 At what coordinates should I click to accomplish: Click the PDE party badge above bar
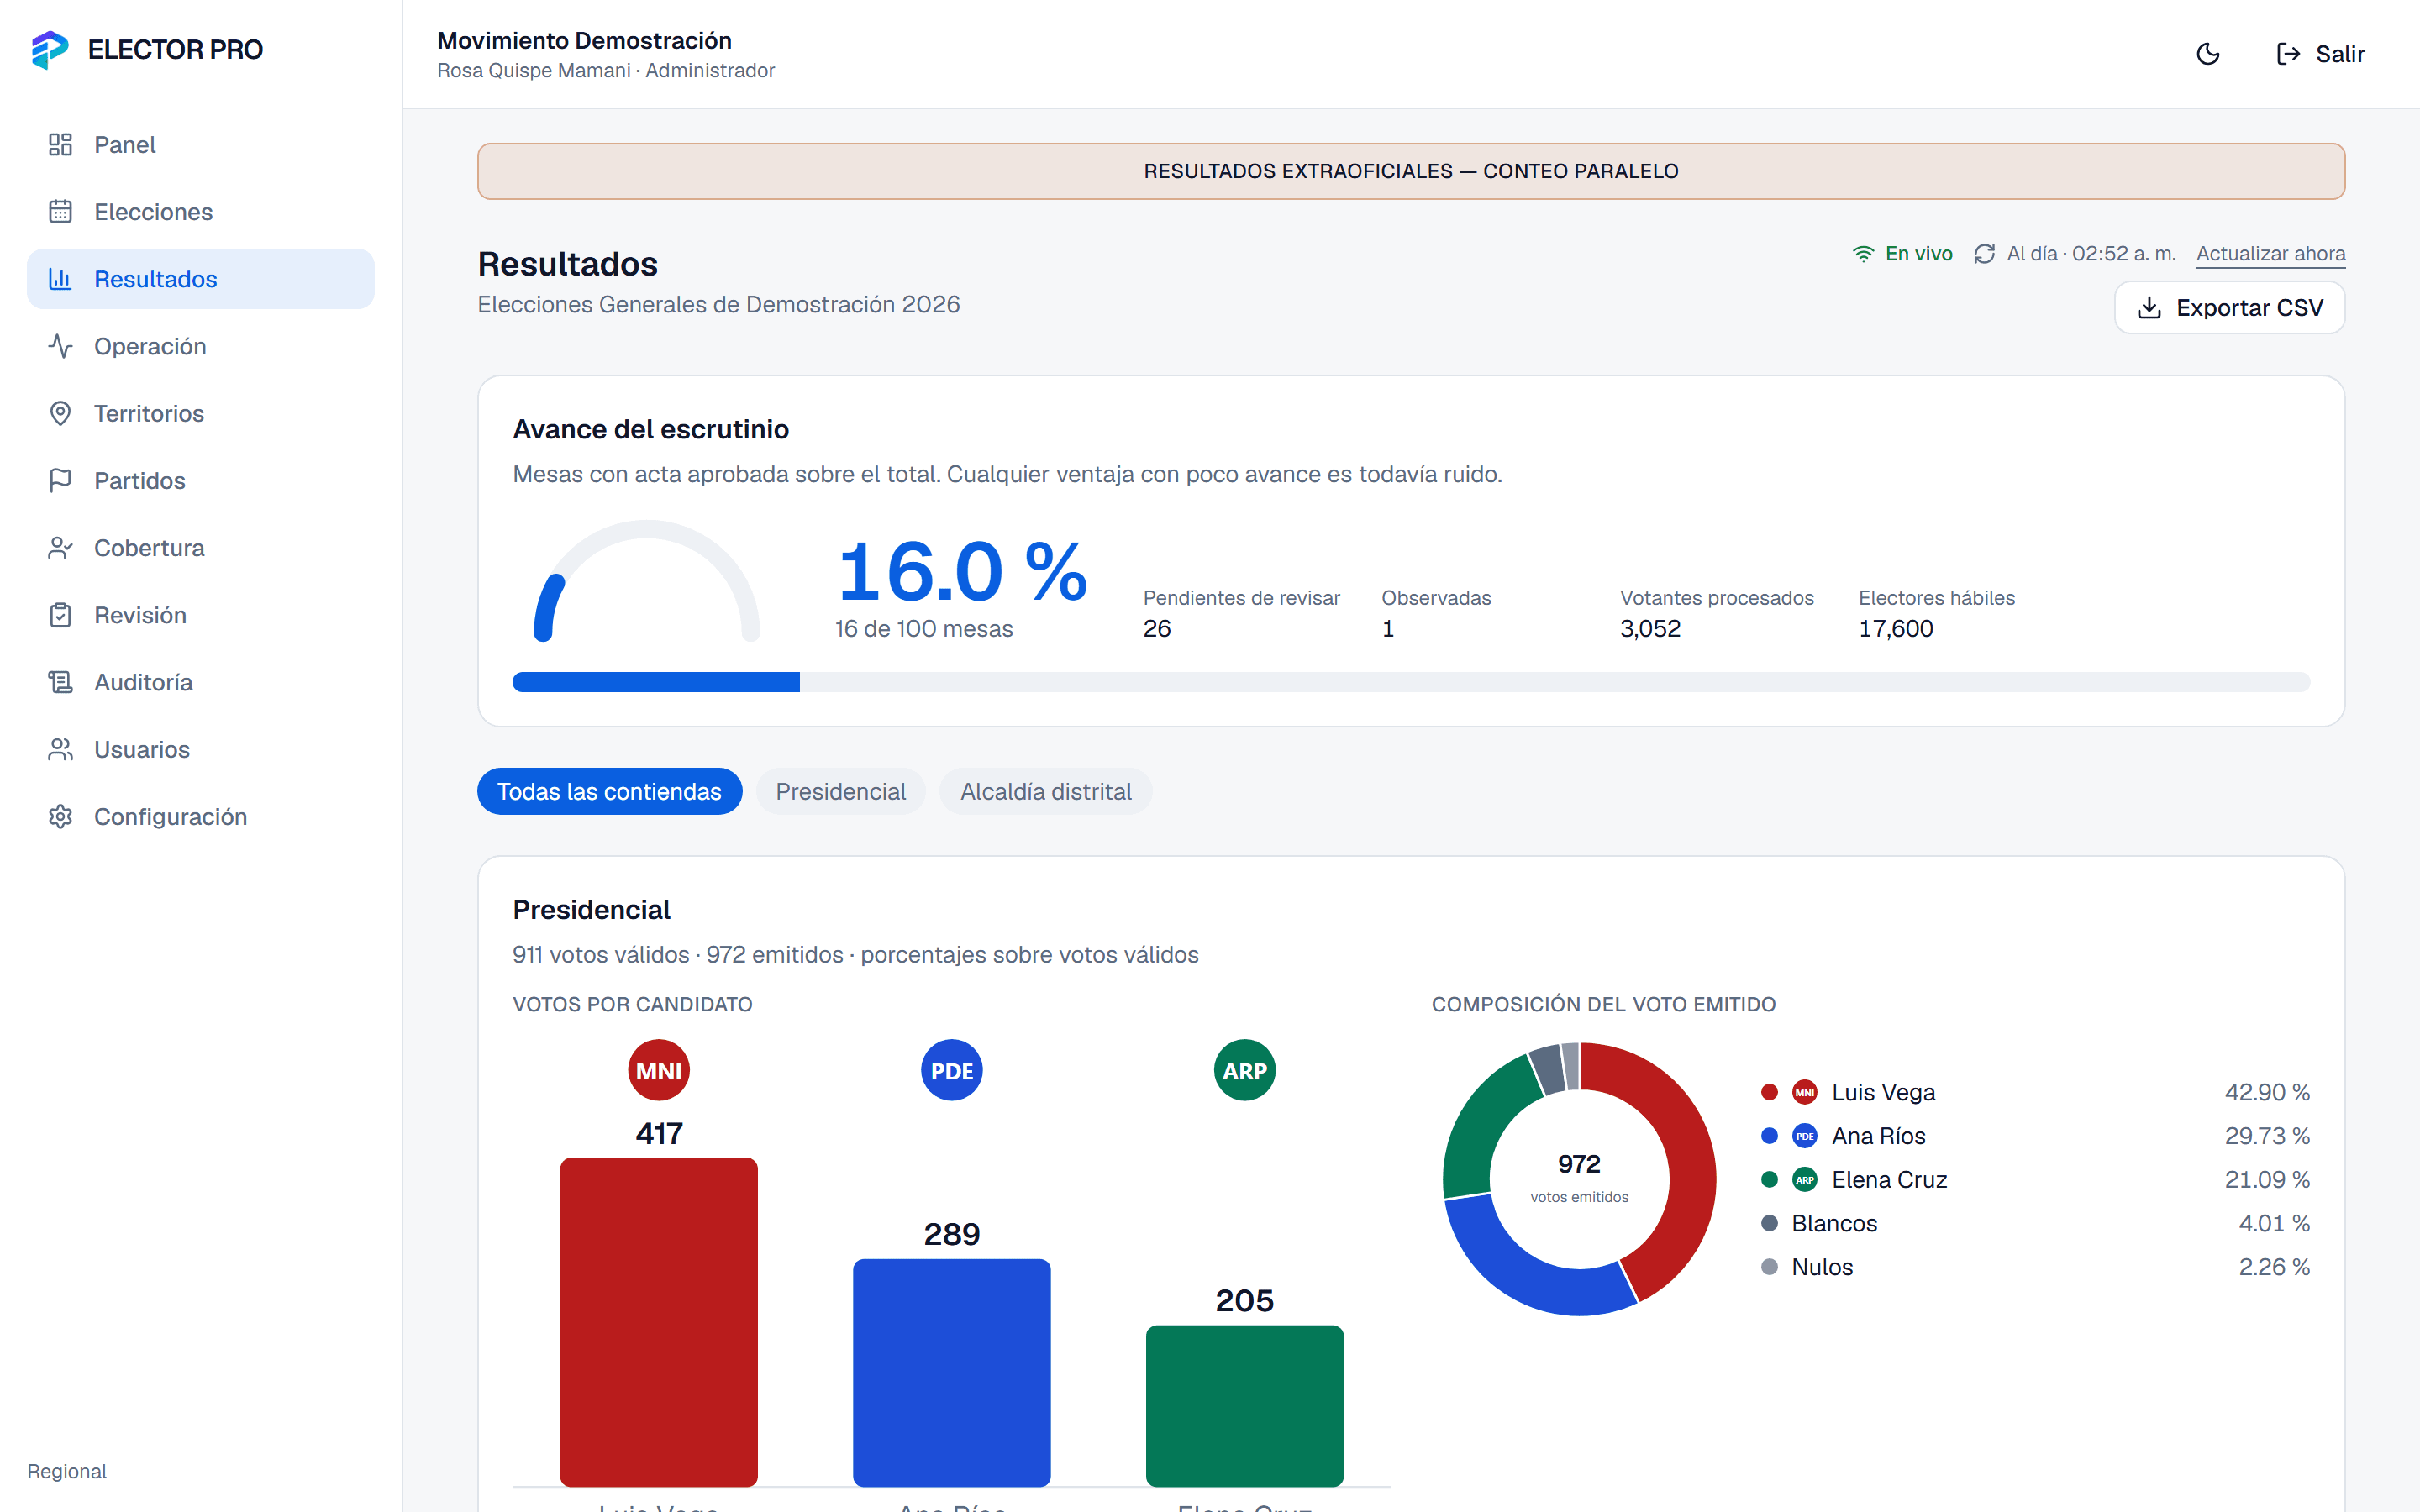951,1070
